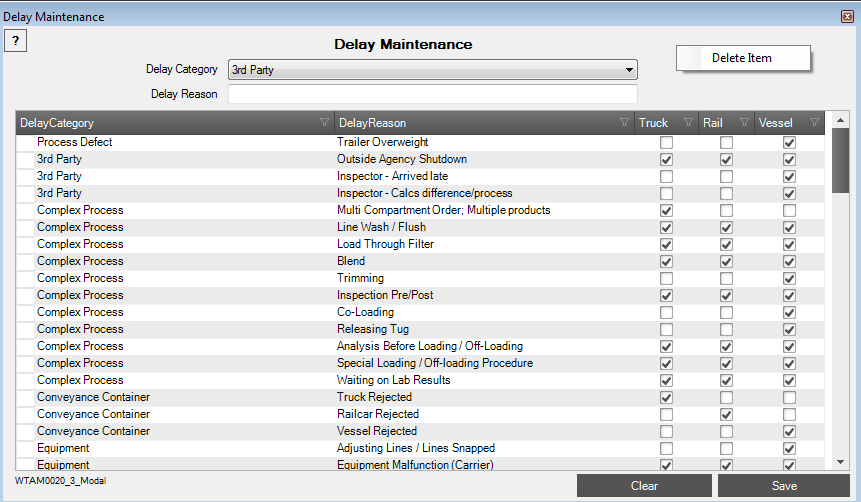
Task: Expand the Delay Category dropdown
Action: (x=629, y=70)
